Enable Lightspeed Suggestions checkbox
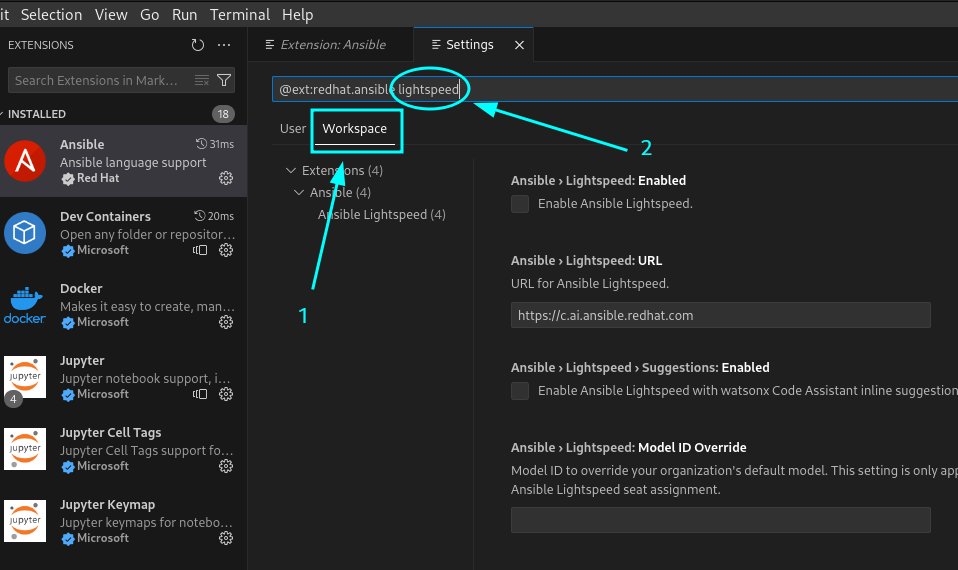The width and height of the screenshot is (958, 570). (520, 390)
